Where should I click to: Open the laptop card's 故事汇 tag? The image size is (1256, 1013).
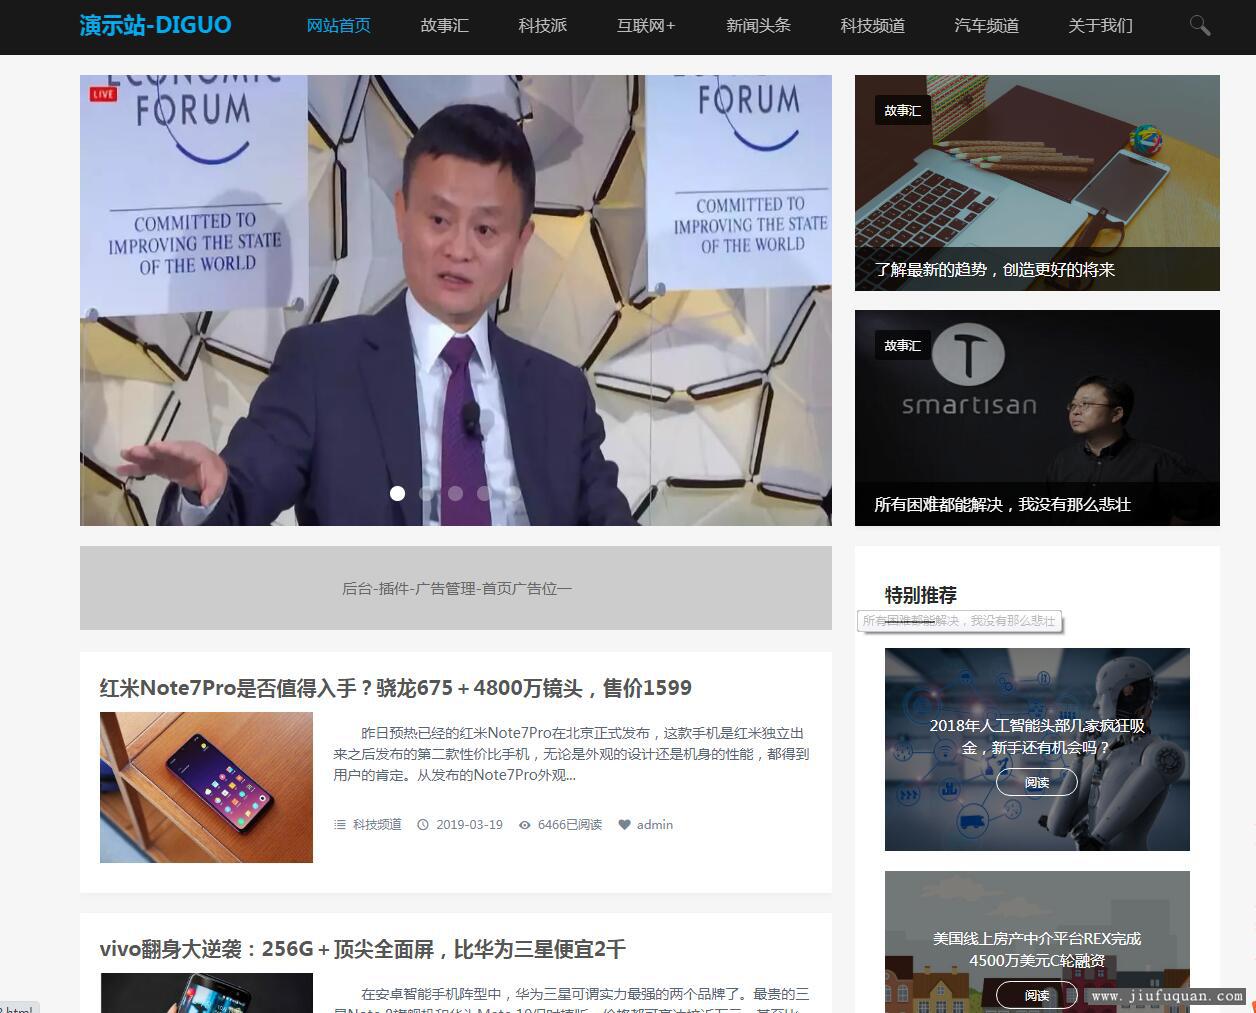[x=902, y=110]
